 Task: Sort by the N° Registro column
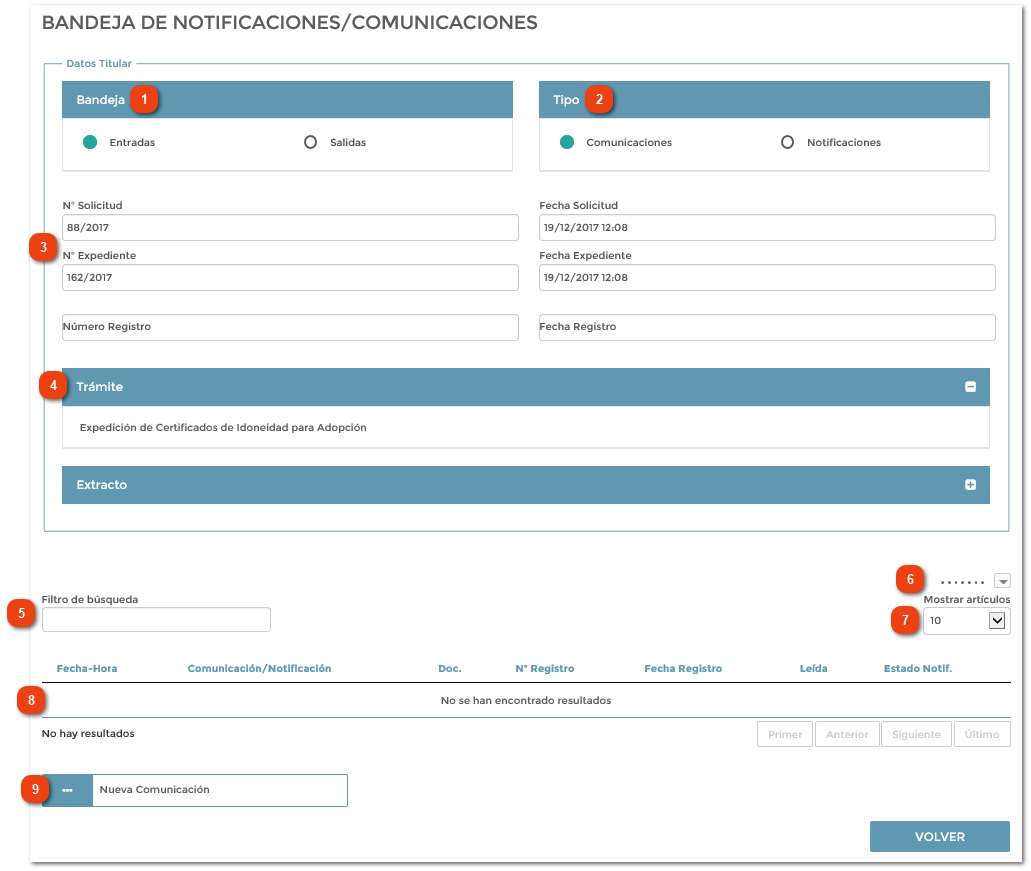tap(543, 668)
